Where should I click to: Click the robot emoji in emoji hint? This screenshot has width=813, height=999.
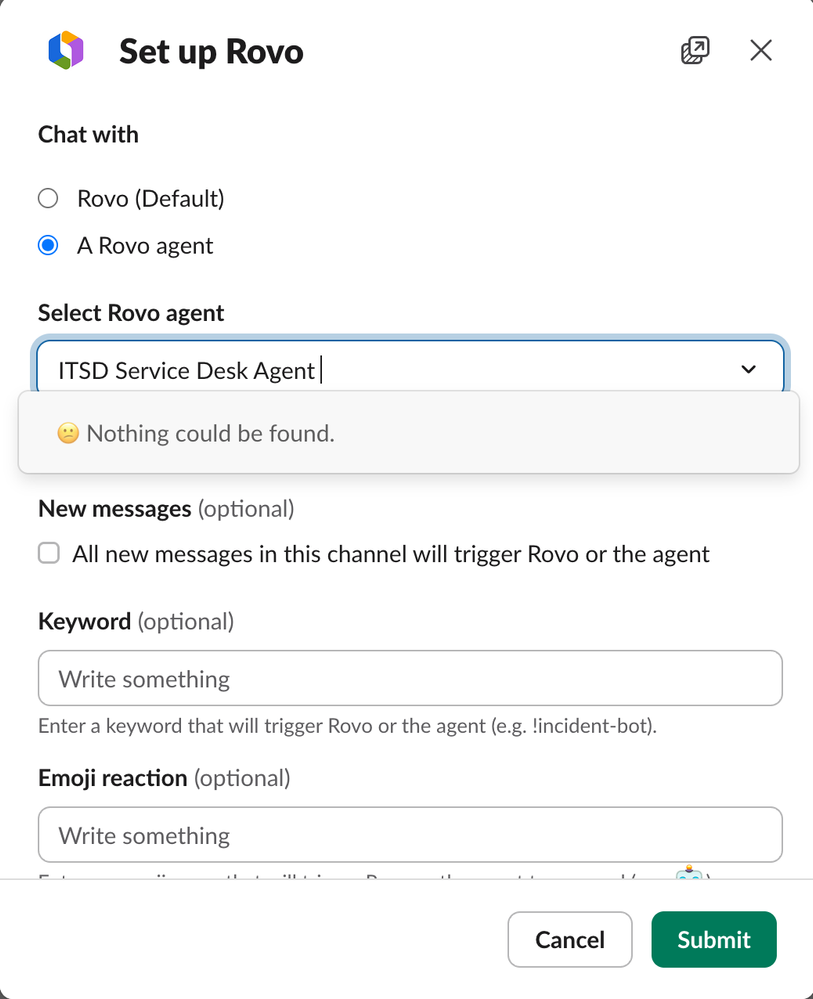(689, 872)
